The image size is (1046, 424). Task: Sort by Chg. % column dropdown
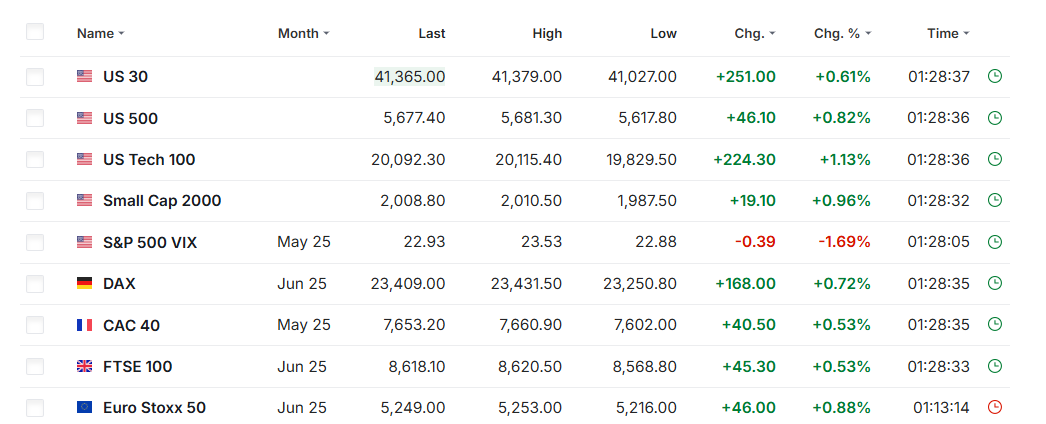[867, 34]
